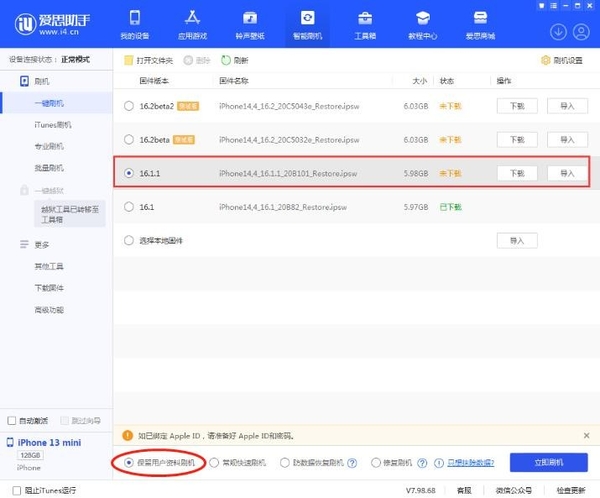
Task: Go to 铃声壁纸 ringtones and wallpapers
Action: [249, 24]
